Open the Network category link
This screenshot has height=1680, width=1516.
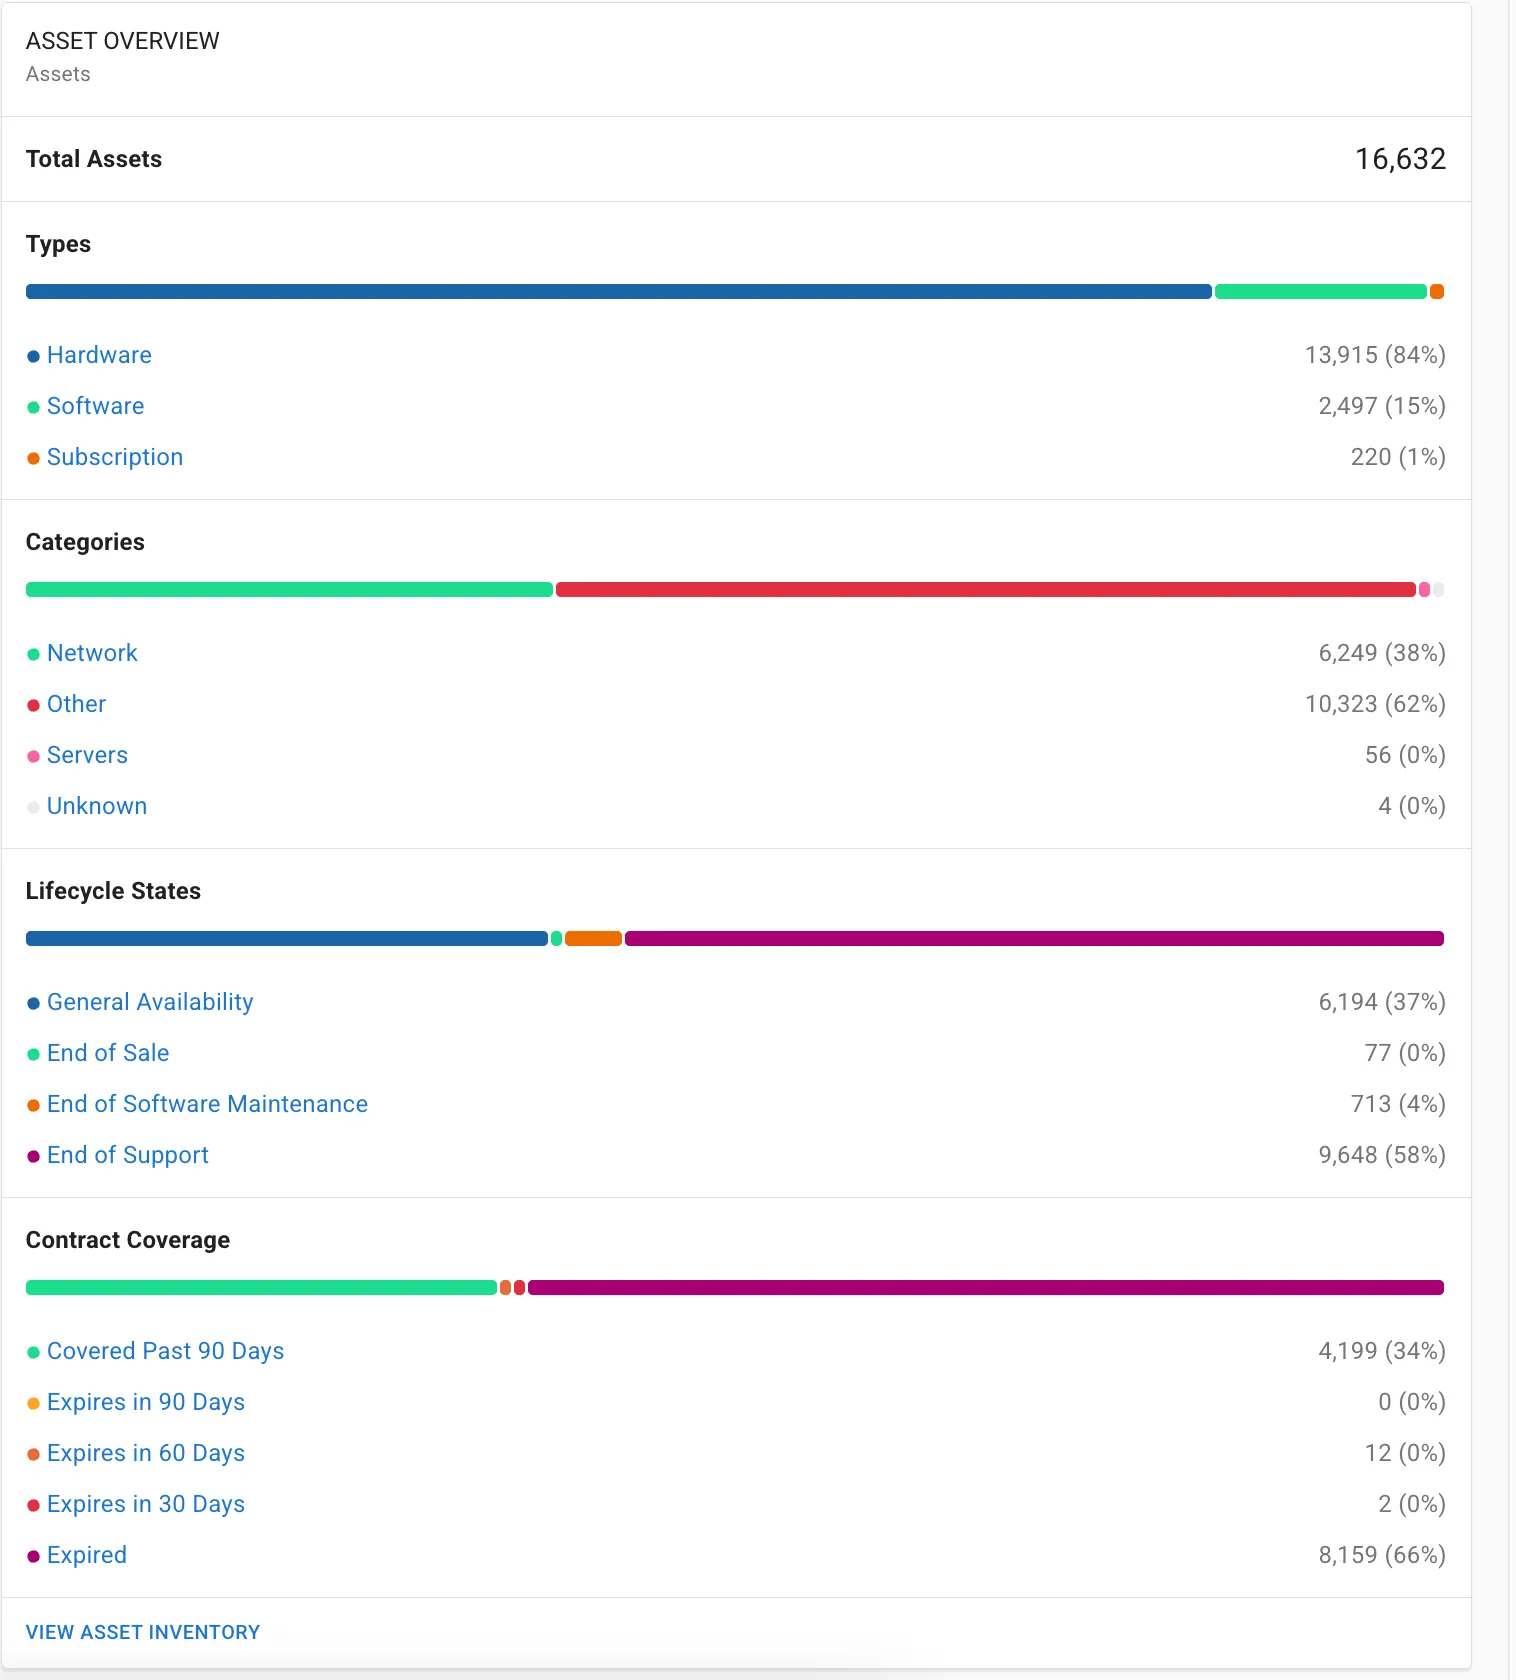coord(92,653)
